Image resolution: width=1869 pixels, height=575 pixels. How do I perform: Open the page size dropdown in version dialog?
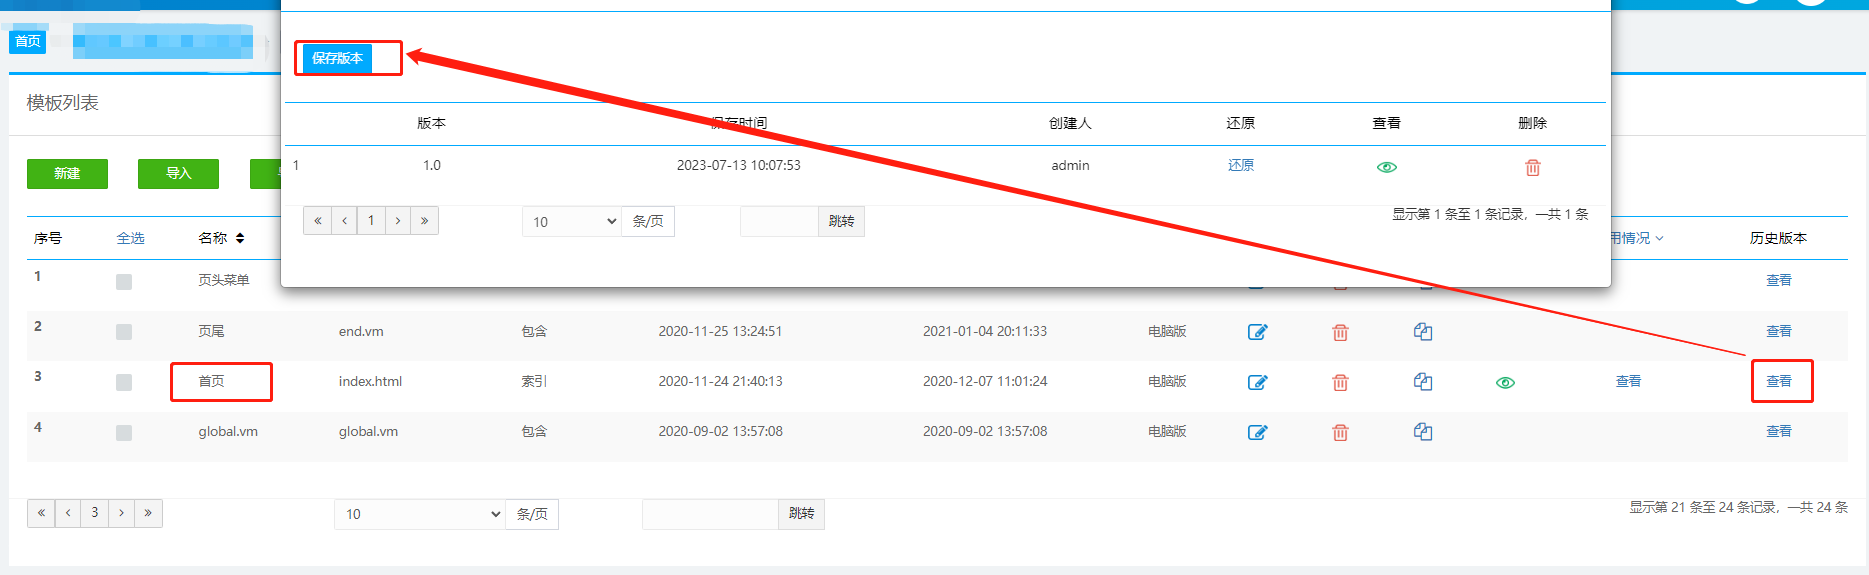[573, 222]
